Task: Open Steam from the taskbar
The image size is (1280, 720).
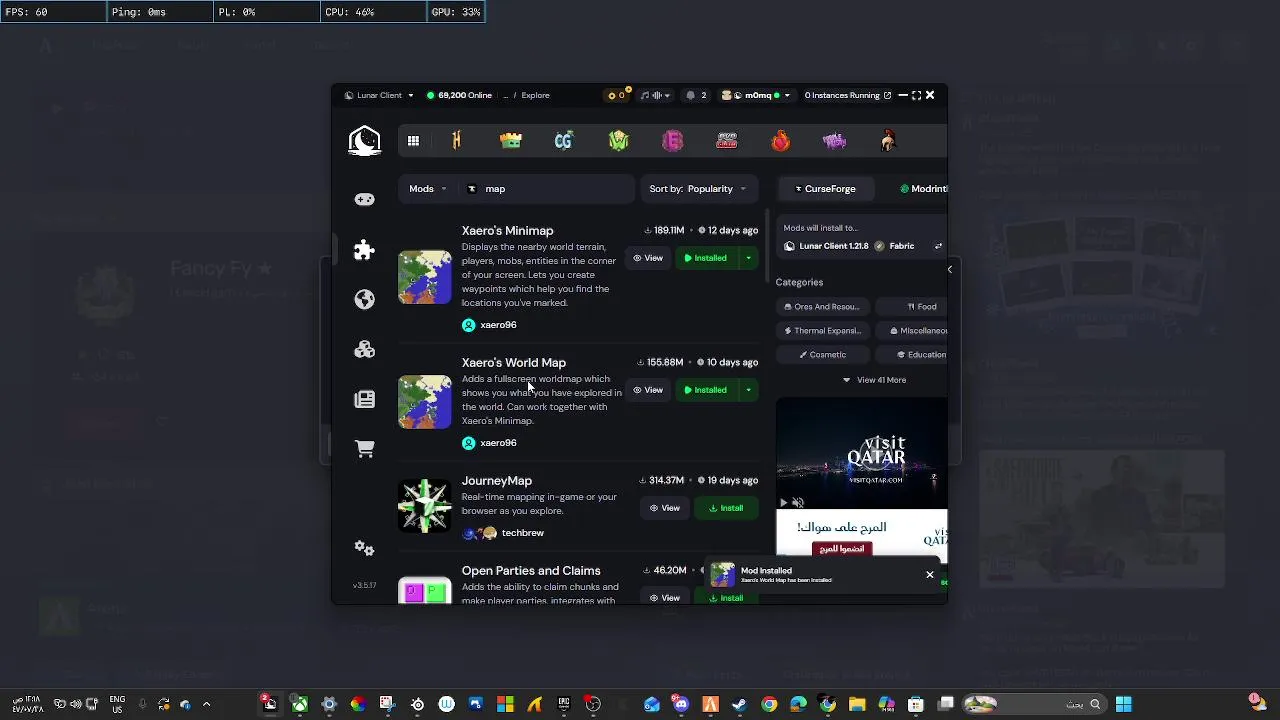Action: tap(739, 704)
